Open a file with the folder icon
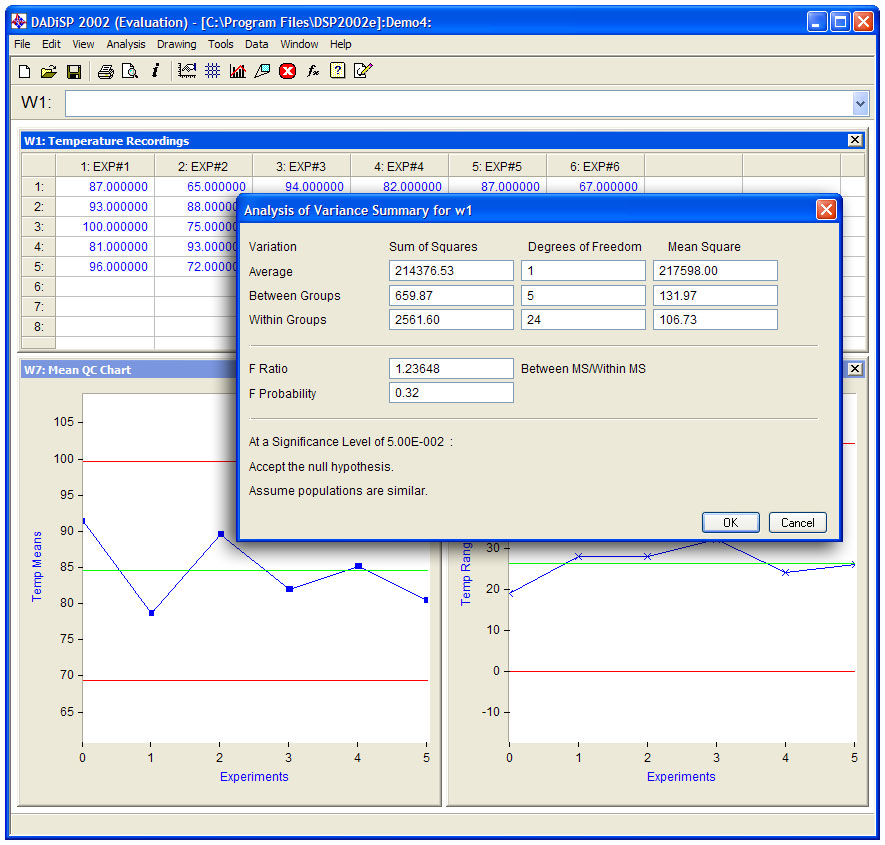The image size is (885, 845). click(49, 72)
